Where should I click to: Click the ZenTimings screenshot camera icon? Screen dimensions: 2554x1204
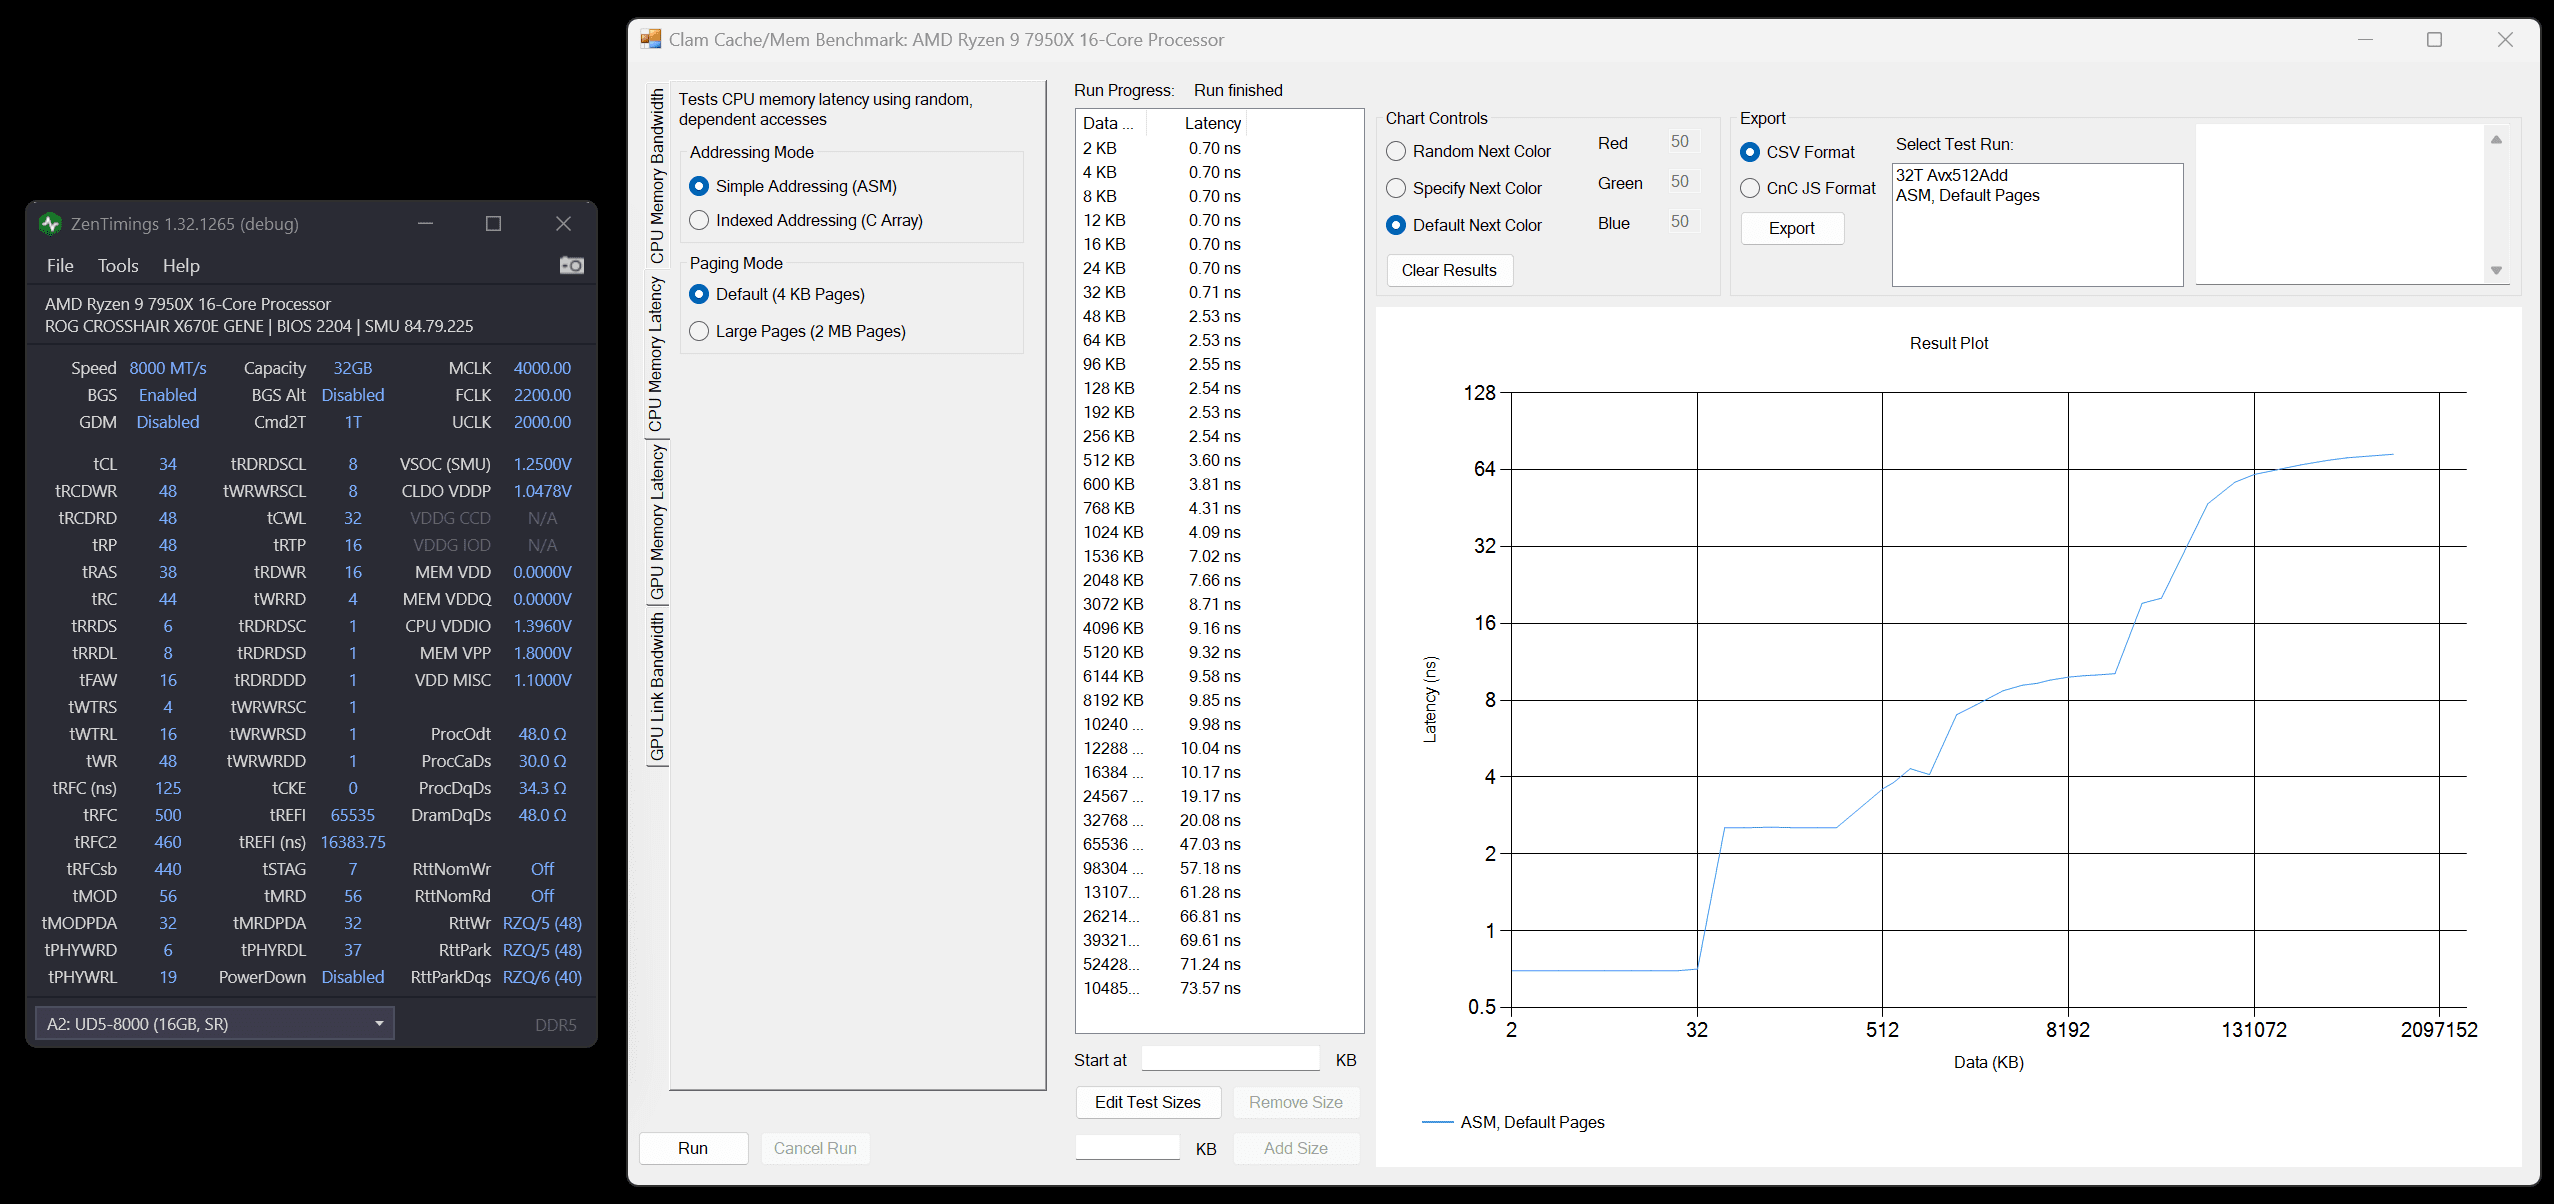pos(571,265)
